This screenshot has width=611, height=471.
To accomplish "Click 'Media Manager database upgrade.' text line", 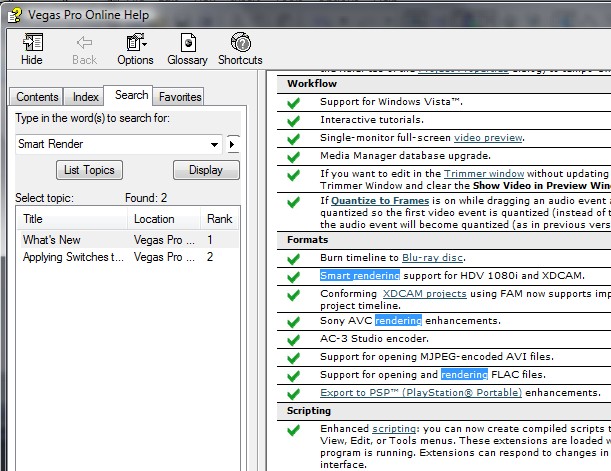I will pos(405,156).
